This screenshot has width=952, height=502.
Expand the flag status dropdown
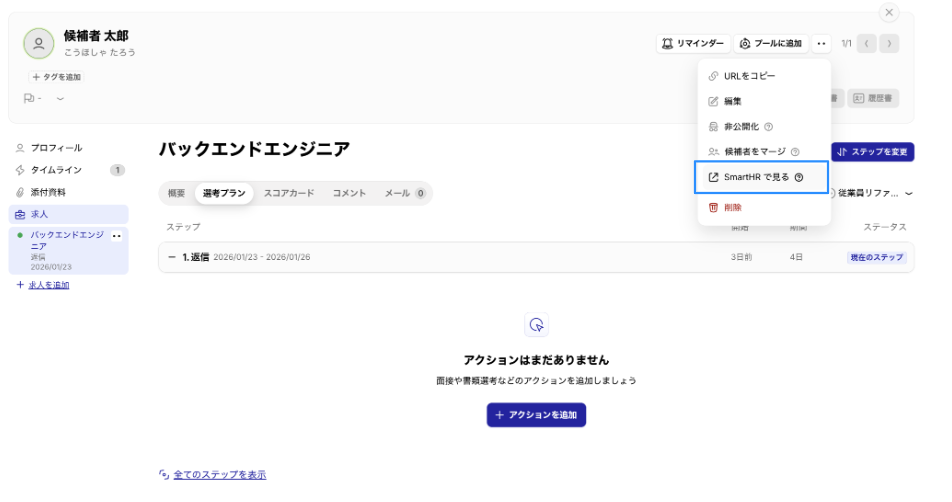(x=60, y=98)
